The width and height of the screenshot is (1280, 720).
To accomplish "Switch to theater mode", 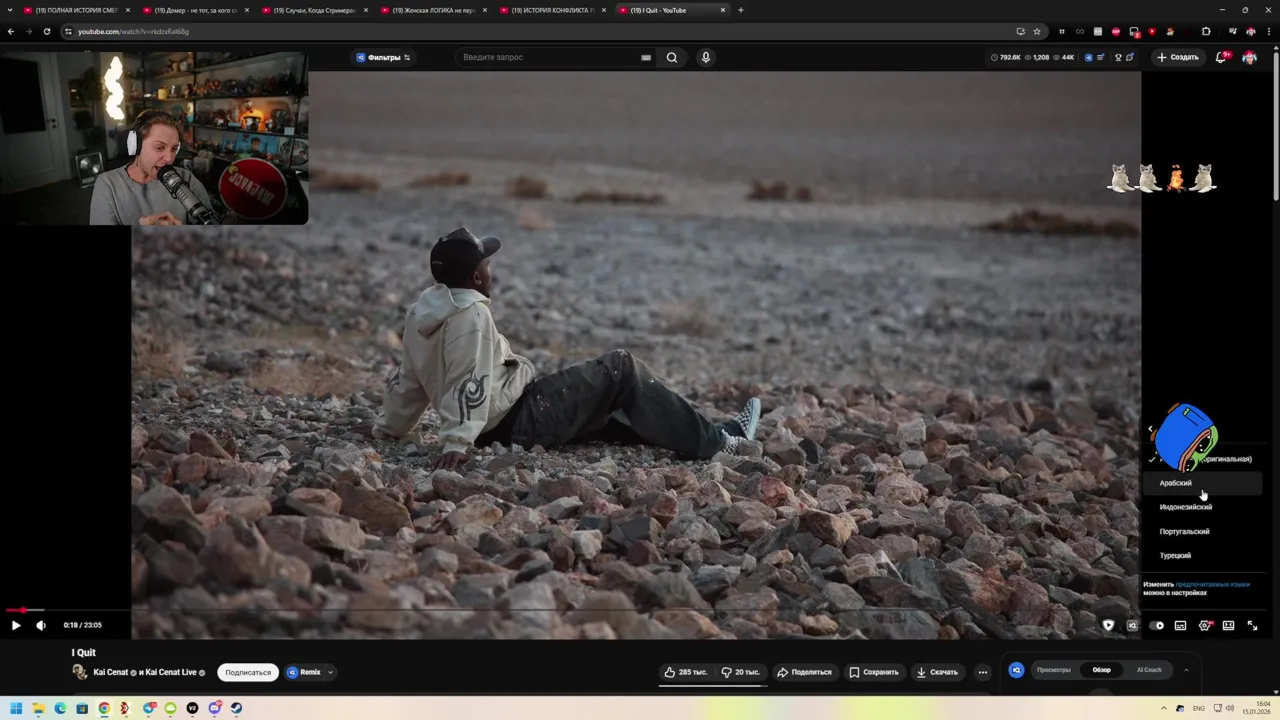I will (x=1228, y=625).
